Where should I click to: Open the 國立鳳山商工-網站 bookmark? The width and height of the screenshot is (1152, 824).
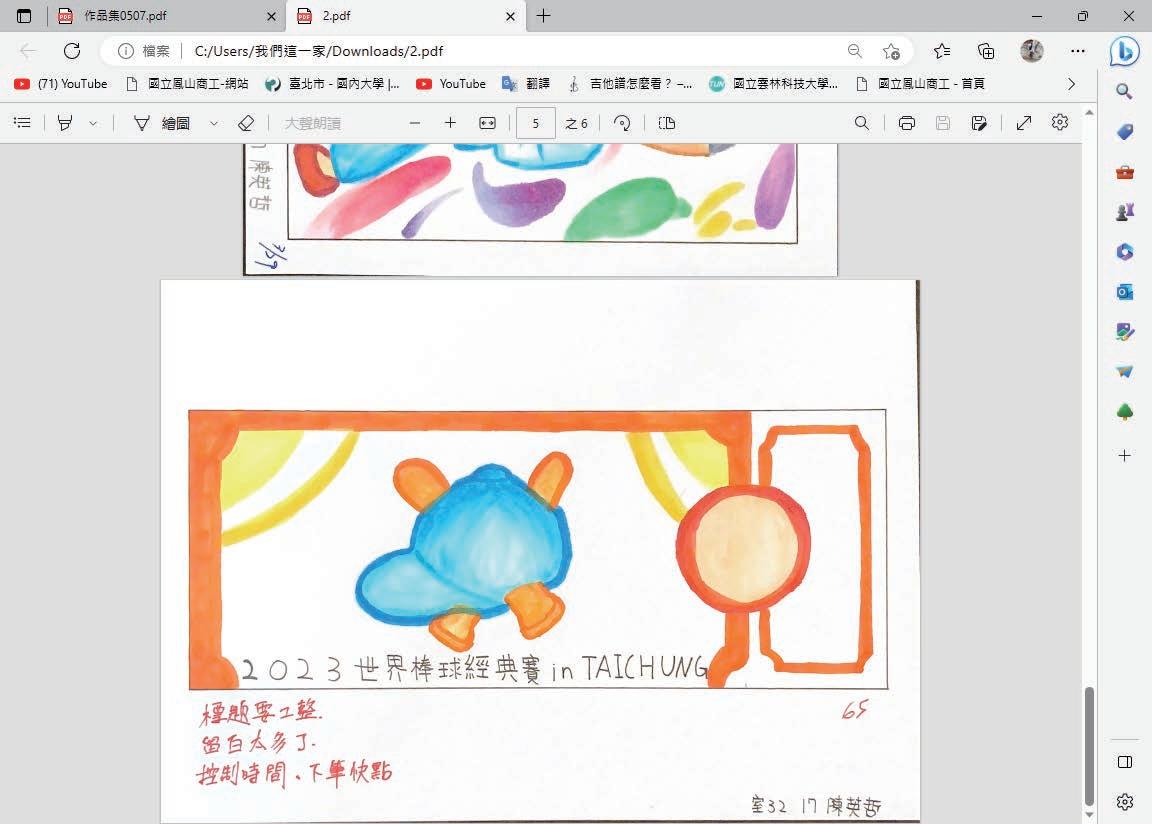(x=187, y=84)
